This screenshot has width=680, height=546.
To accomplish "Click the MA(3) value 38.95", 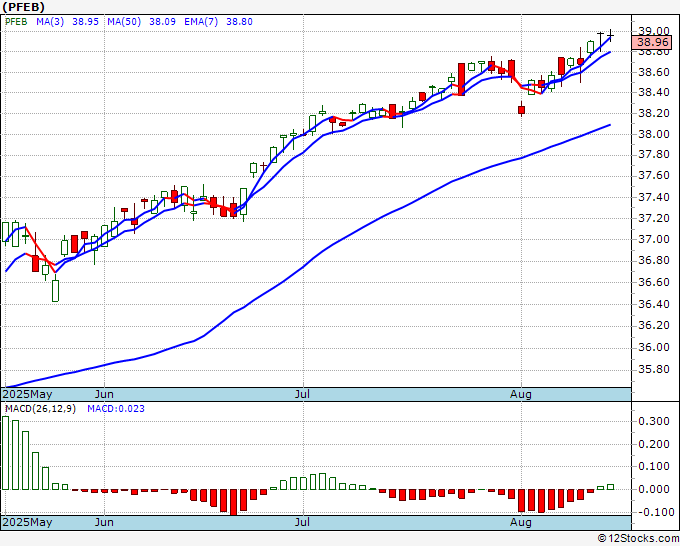I will pyautogui.click(x=85, y=22).
